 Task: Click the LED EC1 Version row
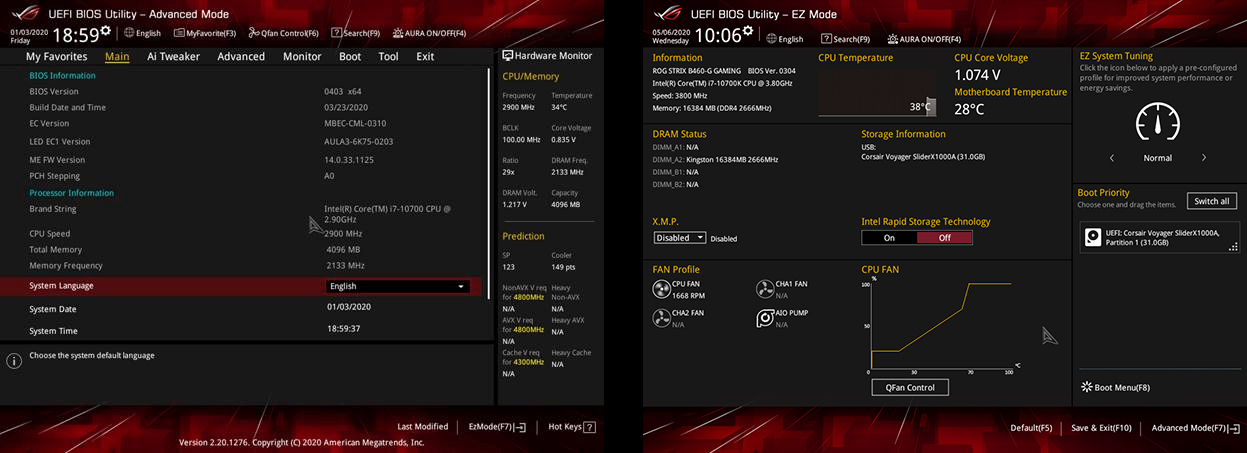(x=244, y=142)
